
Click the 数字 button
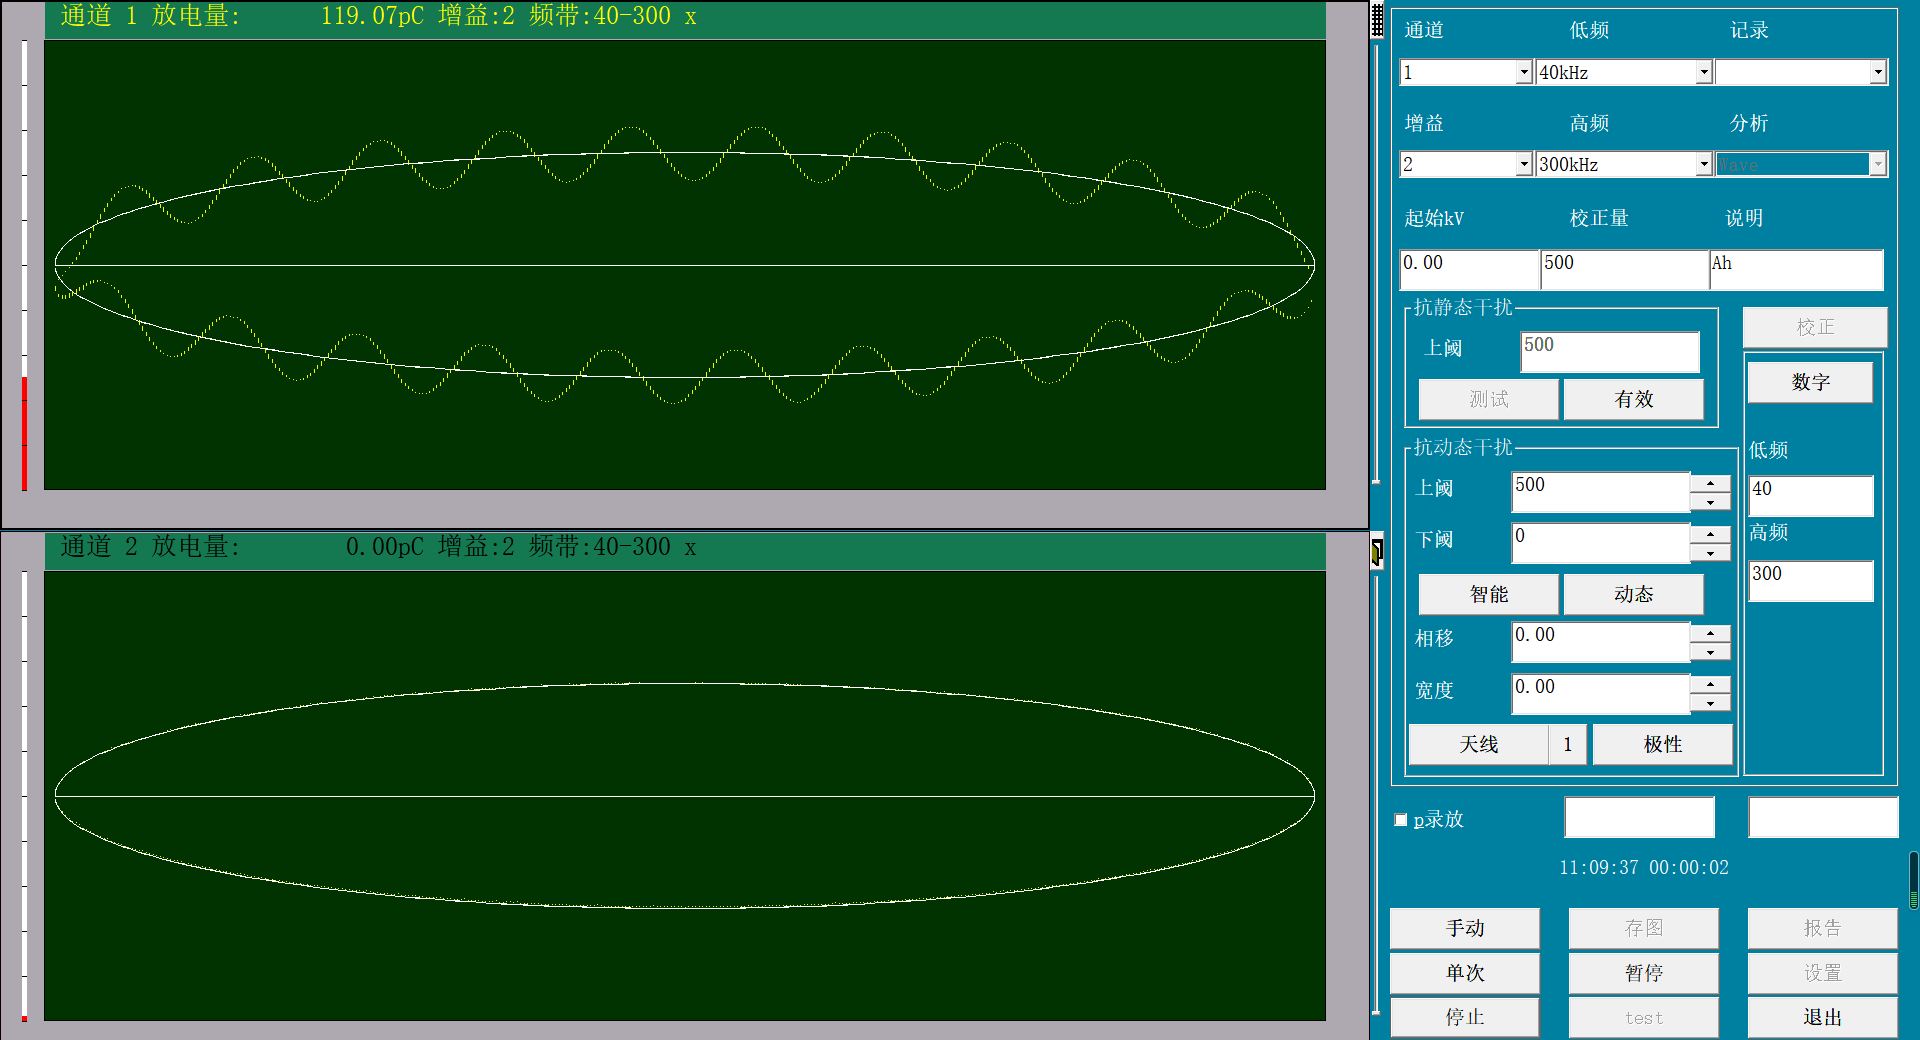(1810, 382)
